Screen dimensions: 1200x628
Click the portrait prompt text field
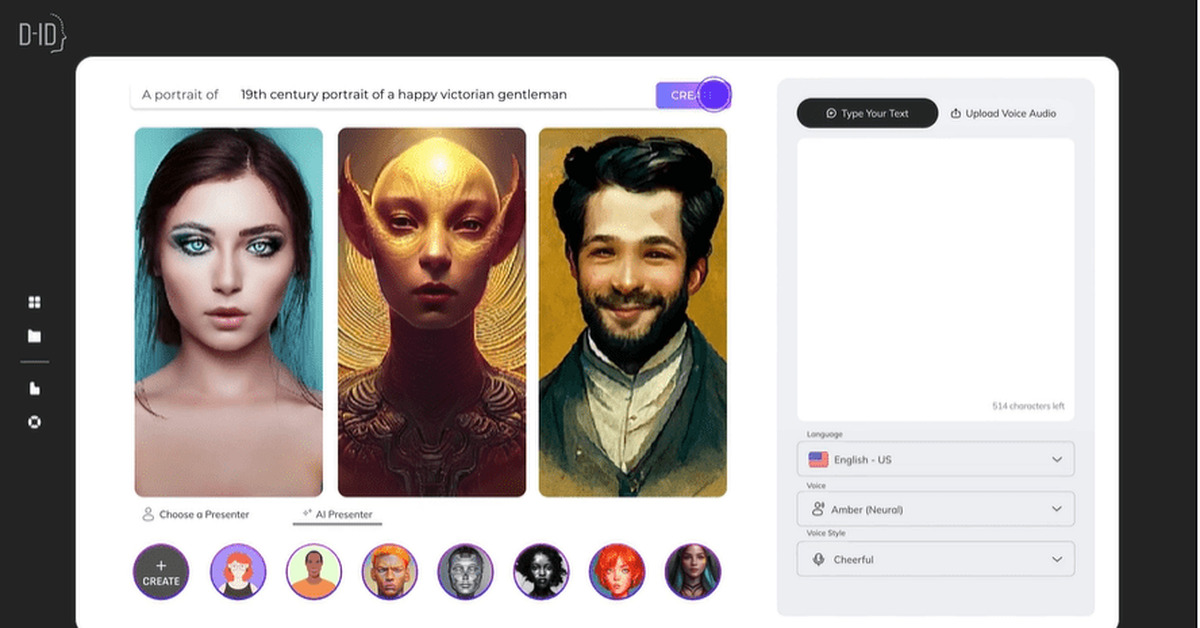[x=440, y=95]
